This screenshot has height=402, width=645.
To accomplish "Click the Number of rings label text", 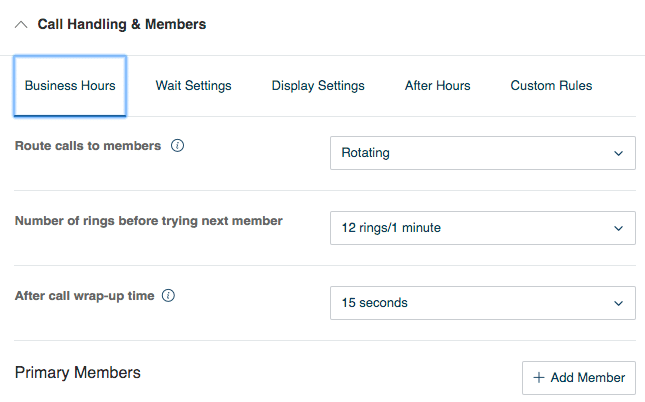I will pos(149,221).
